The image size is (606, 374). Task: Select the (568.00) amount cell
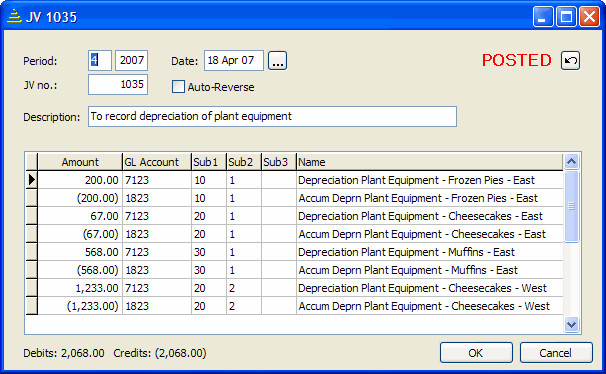coord(80,270)
